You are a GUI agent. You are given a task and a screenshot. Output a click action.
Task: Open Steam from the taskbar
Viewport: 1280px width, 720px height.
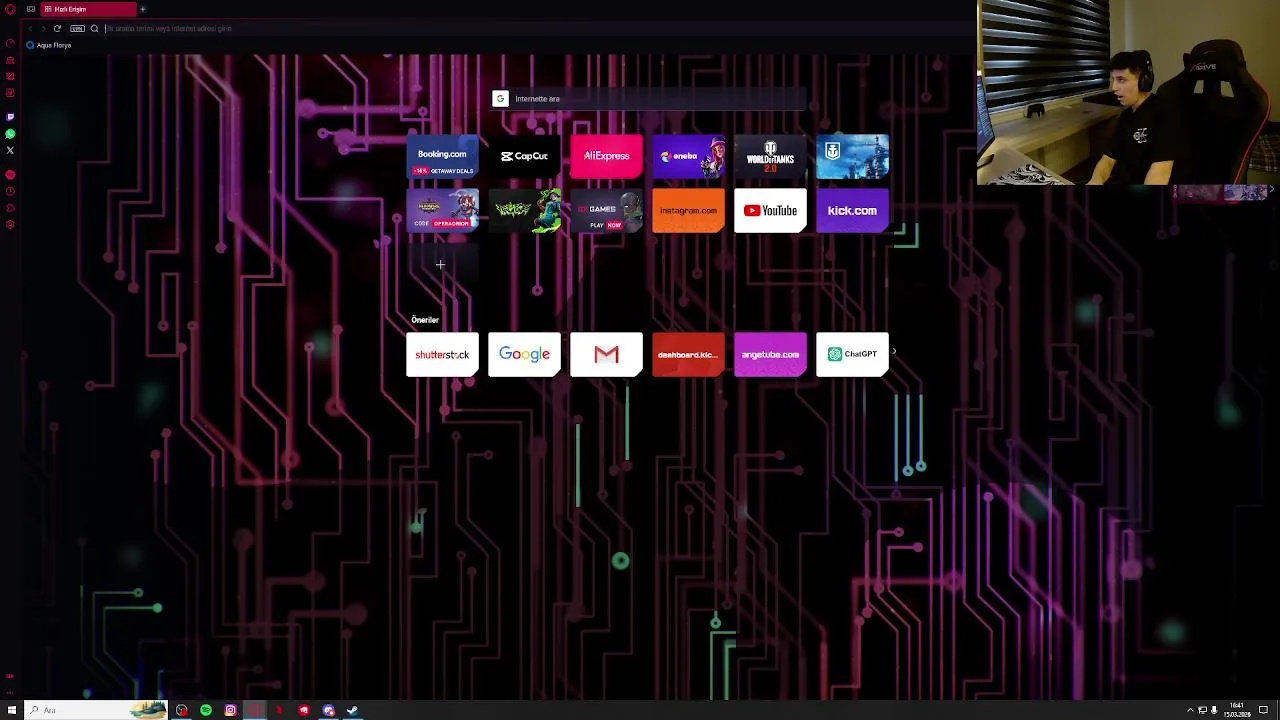[x=352, y=710]
